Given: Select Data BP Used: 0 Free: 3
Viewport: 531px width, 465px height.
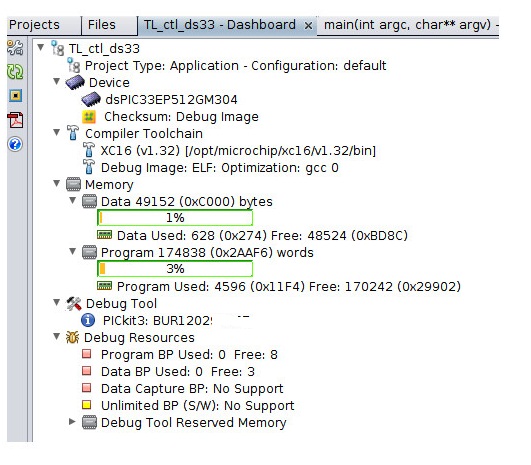Looking at the screenshot, I should click(178, 372).
